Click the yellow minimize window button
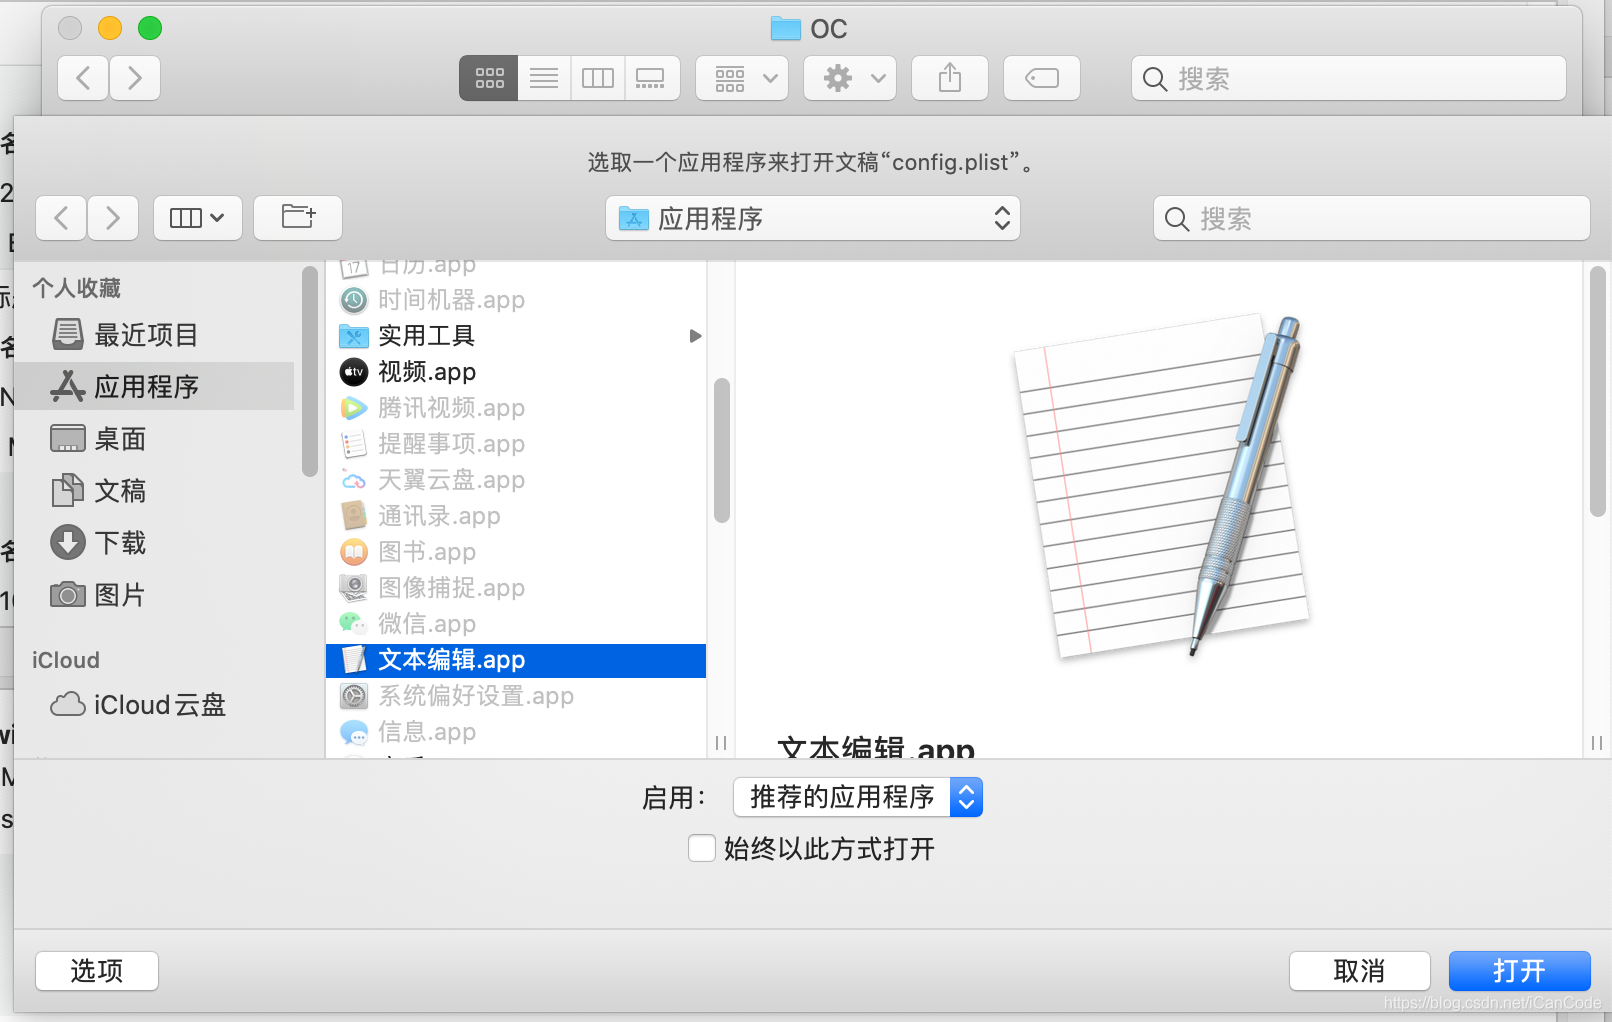 tap(110, 28)
